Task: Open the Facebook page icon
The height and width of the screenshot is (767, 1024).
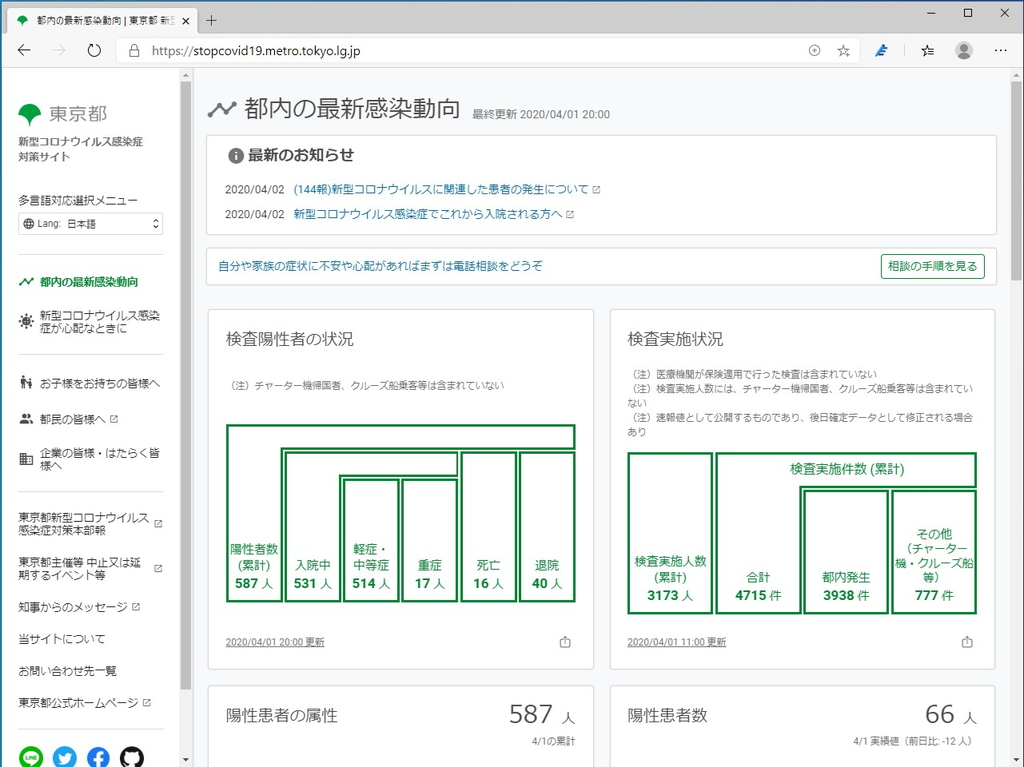Action: (x=97, y=757)
